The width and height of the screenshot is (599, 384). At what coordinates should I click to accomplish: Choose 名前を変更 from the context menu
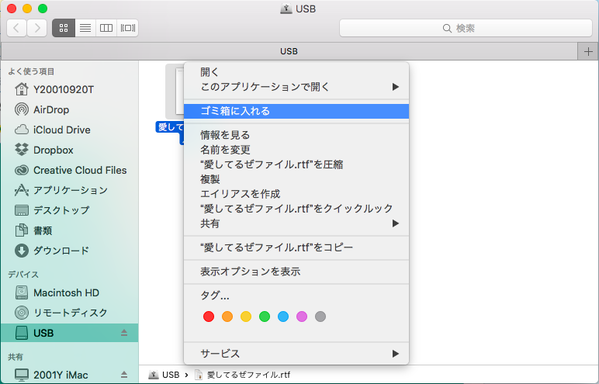(x=296, y=150)
